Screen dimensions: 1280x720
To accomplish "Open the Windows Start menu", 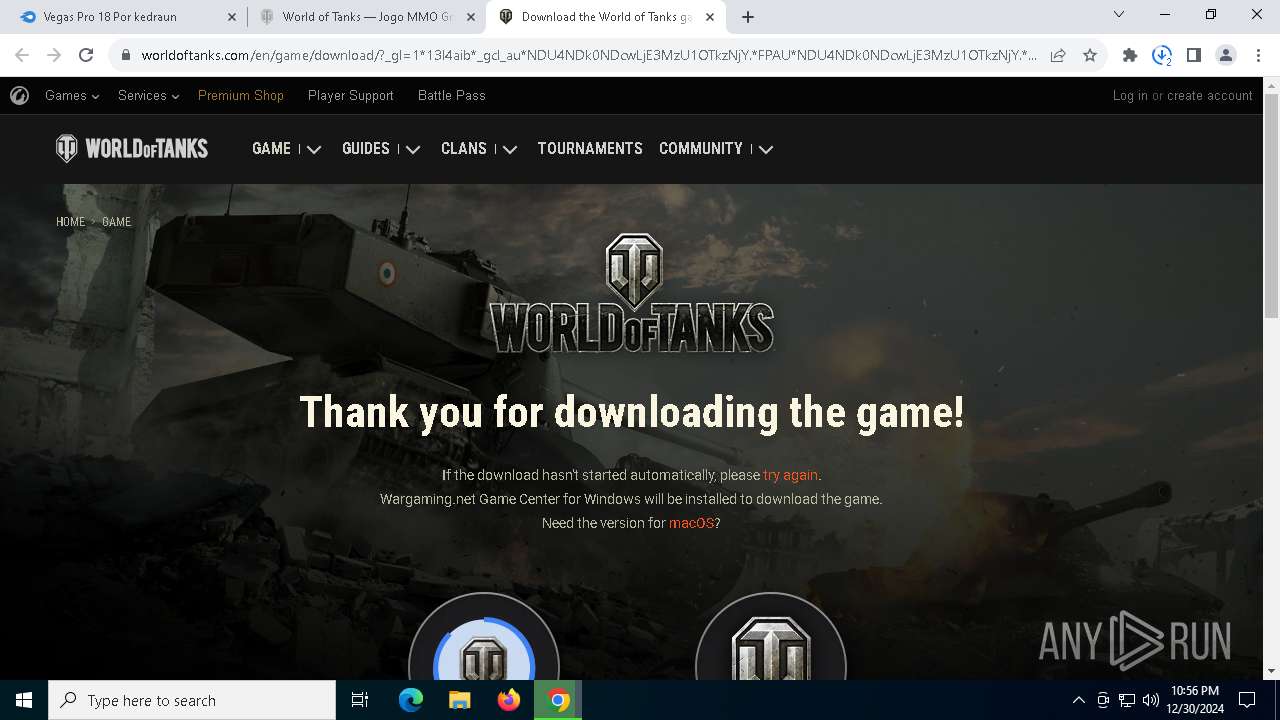I will tap(24, 700).
